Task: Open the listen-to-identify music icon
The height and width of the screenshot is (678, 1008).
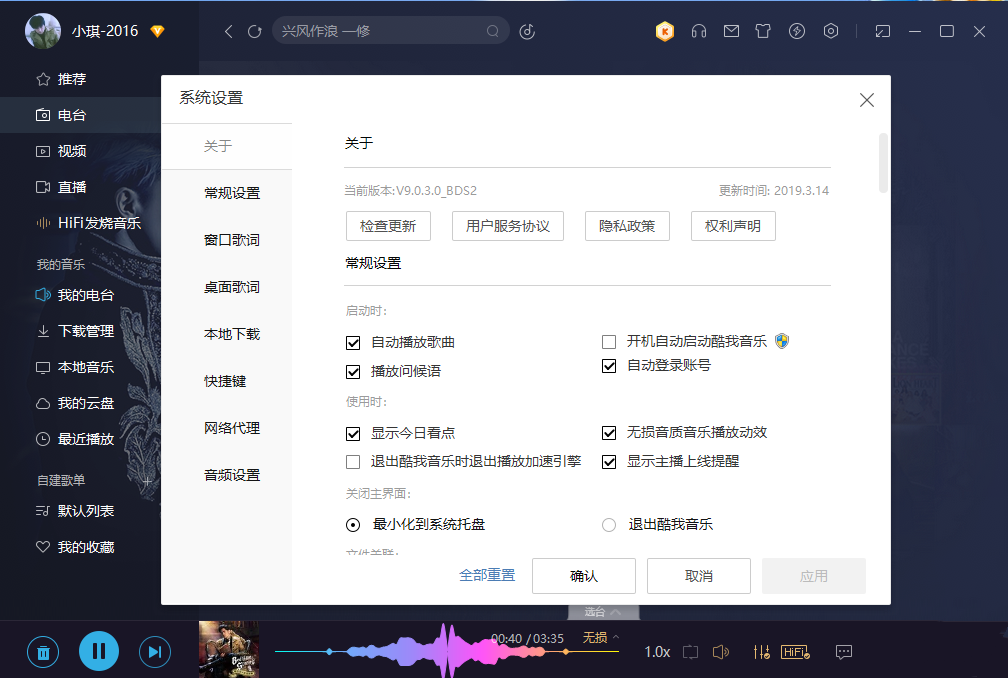Action: pyautogui.click(x=527, y=31)
